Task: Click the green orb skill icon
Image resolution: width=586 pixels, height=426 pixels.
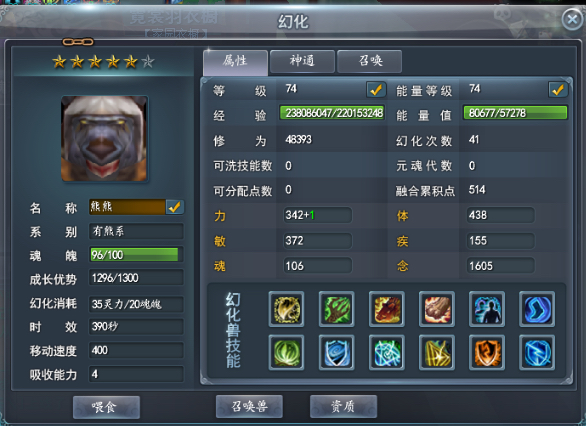Action: pyautogui.click(x=286, y=352)
